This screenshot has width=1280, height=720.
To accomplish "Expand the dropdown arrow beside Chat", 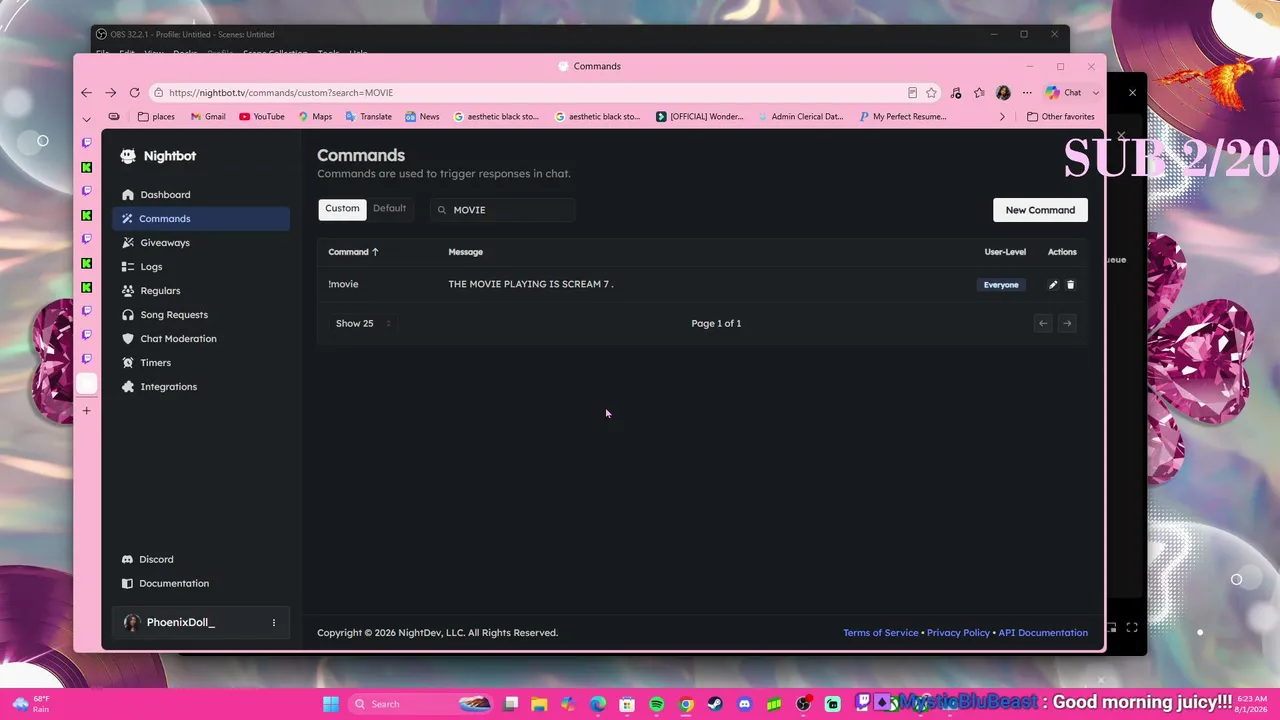I will click(x=1096, y=93).
